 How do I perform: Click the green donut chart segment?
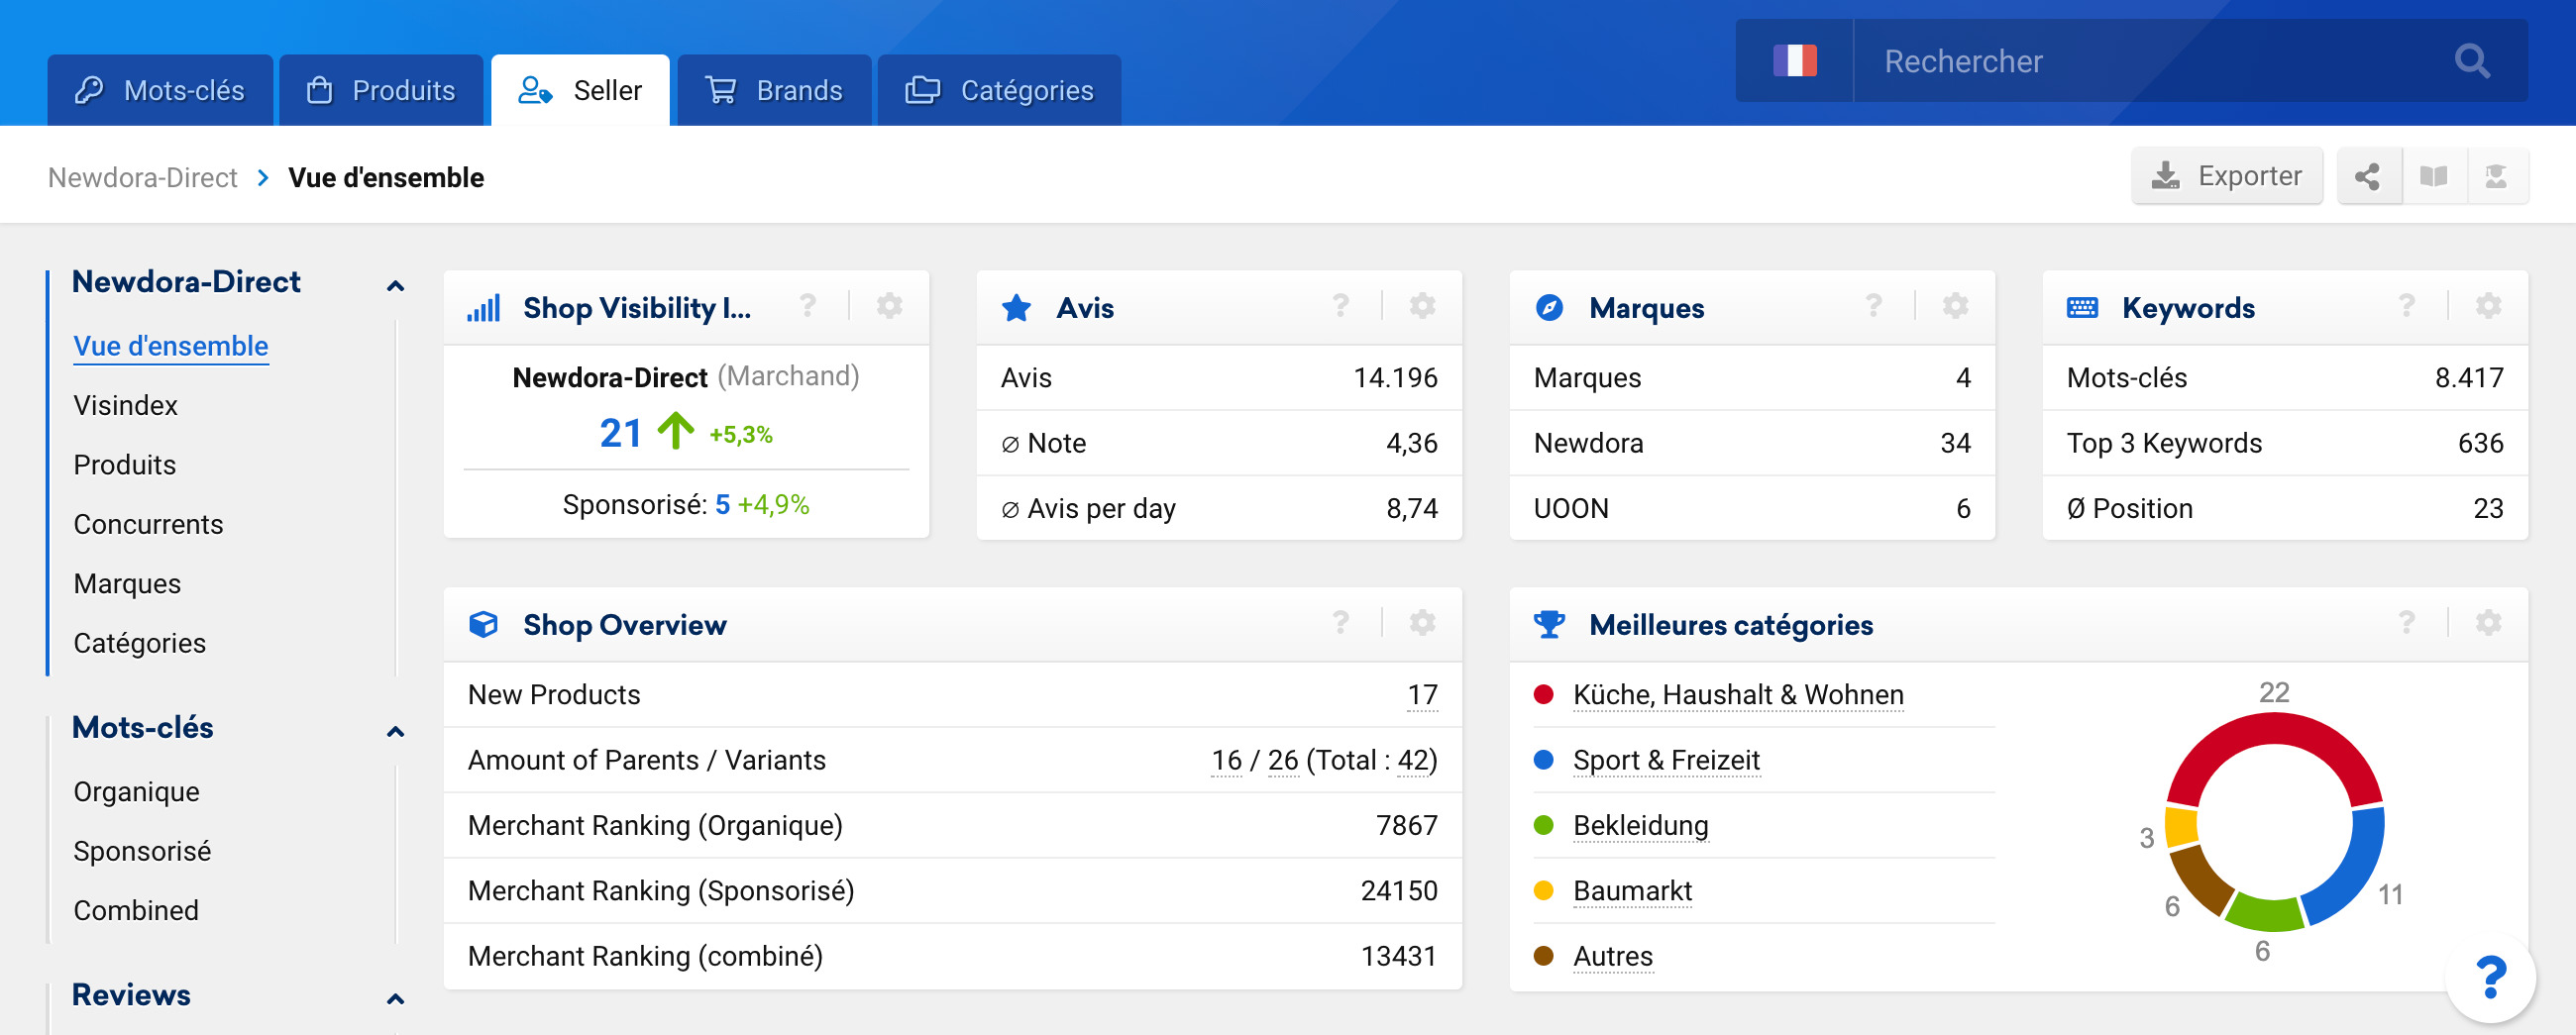[x=2267, y=911]
